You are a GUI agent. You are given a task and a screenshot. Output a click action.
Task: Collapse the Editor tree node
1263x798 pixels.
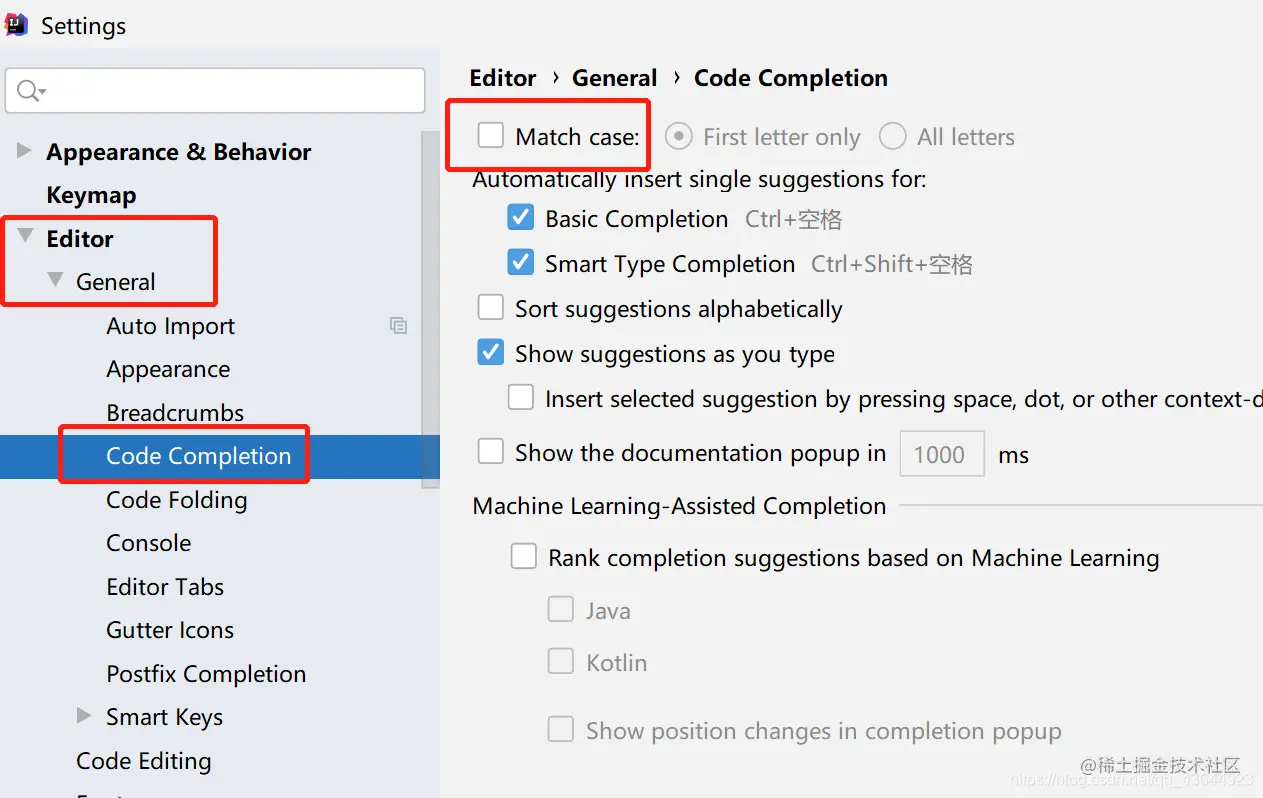pos(26,237)
